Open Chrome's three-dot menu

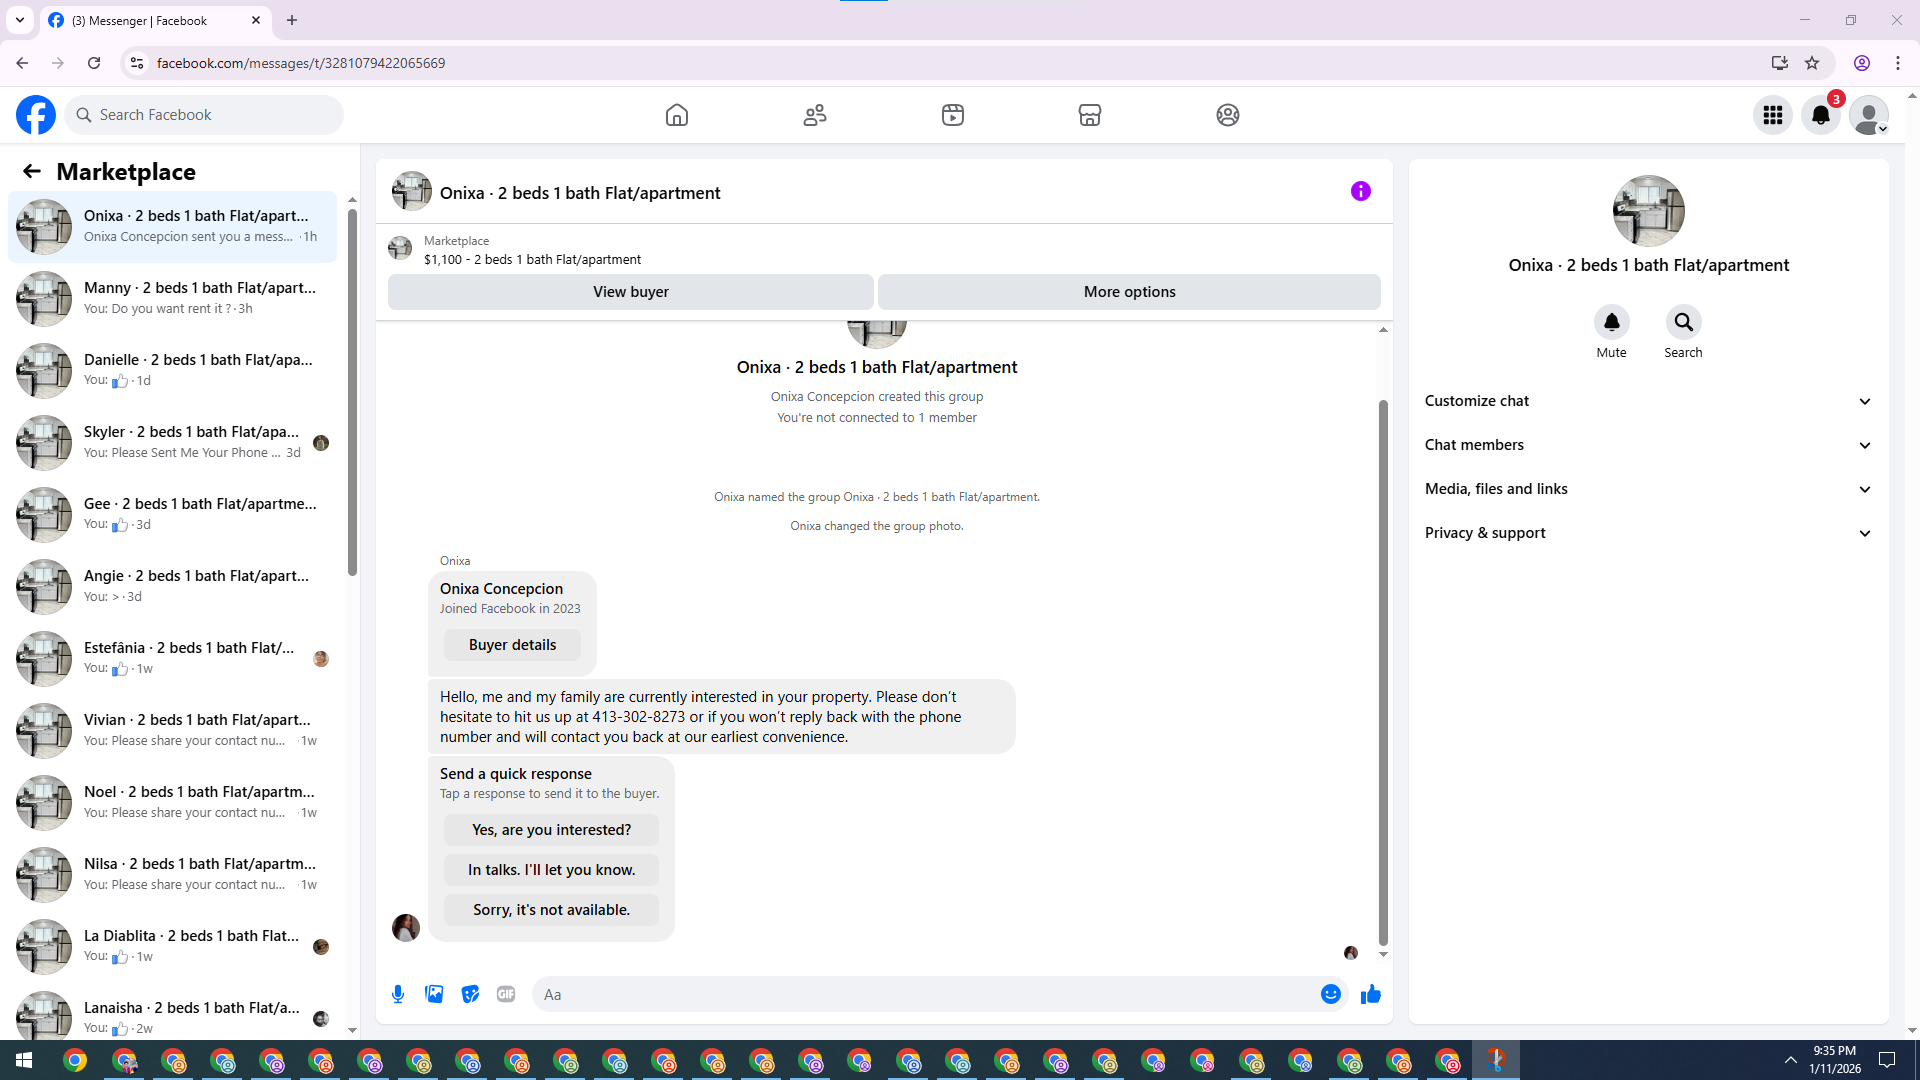1898,63
